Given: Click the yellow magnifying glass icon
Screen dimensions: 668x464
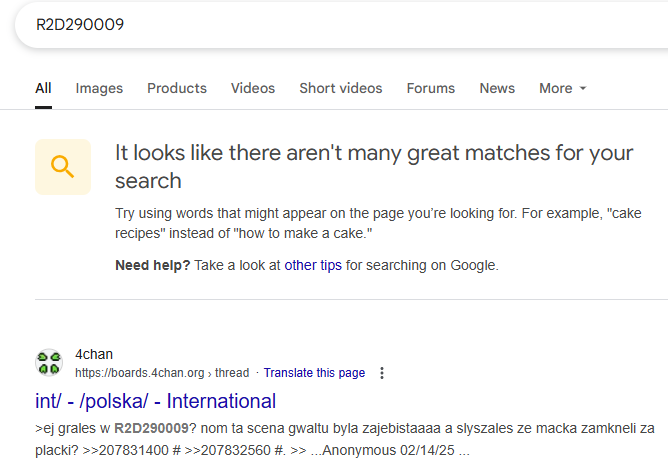Looking at the screenshot, I should (x=63, y=167).
